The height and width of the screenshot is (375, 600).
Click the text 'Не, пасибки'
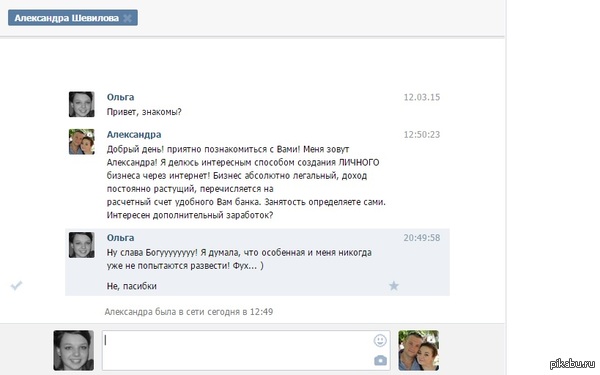click(x=132, y=286)
